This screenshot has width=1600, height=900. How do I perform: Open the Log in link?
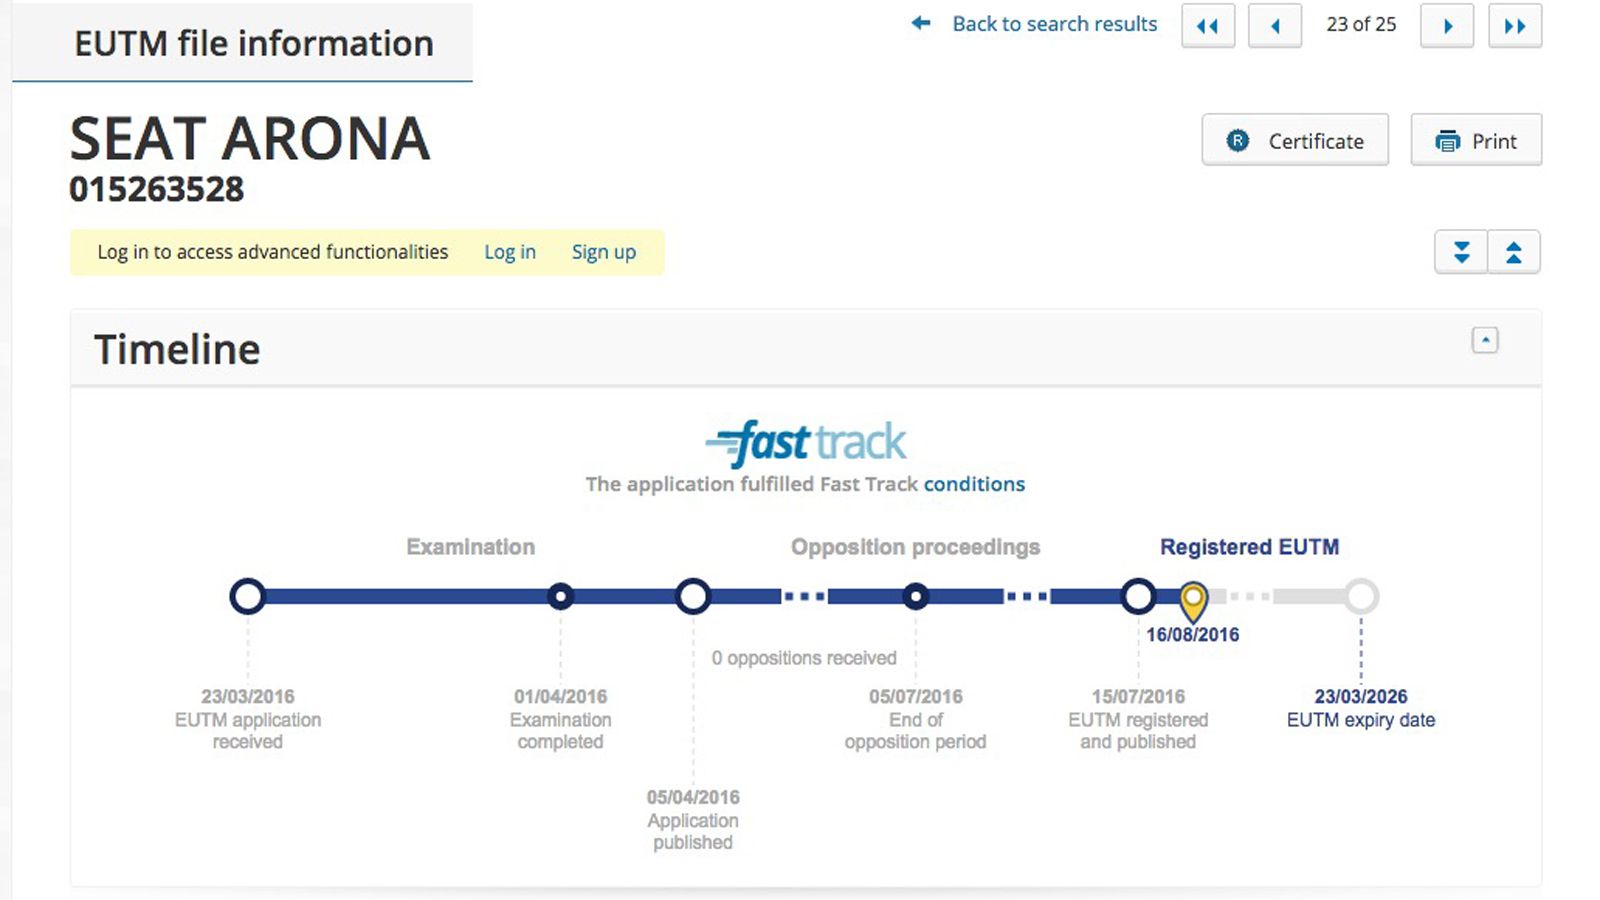coord(510,252)
